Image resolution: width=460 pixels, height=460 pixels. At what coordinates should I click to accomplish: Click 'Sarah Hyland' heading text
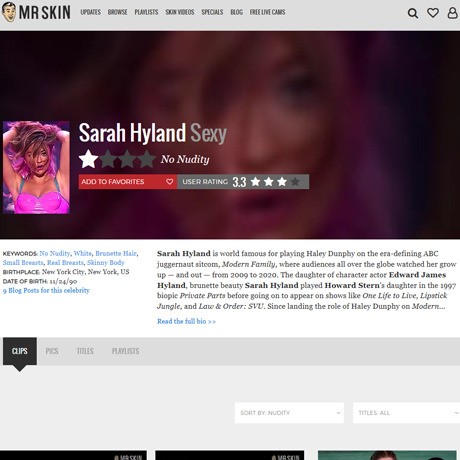pyautogui.click(x=132, y=133)
